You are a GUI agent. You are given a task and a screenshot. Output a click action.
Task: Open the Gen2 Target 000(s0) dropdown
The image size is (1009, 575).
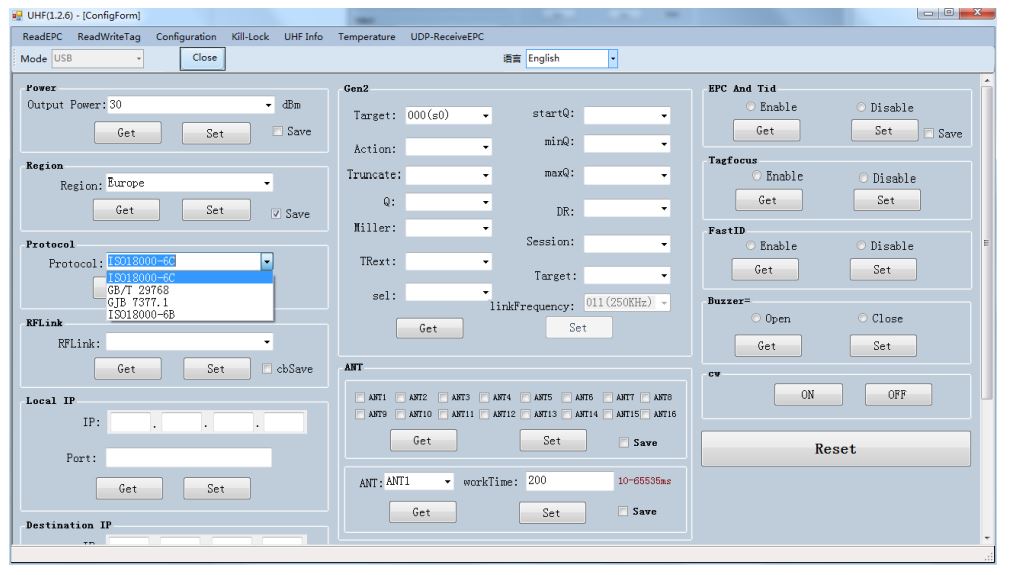pyautogui.click(x=485, y=116)
